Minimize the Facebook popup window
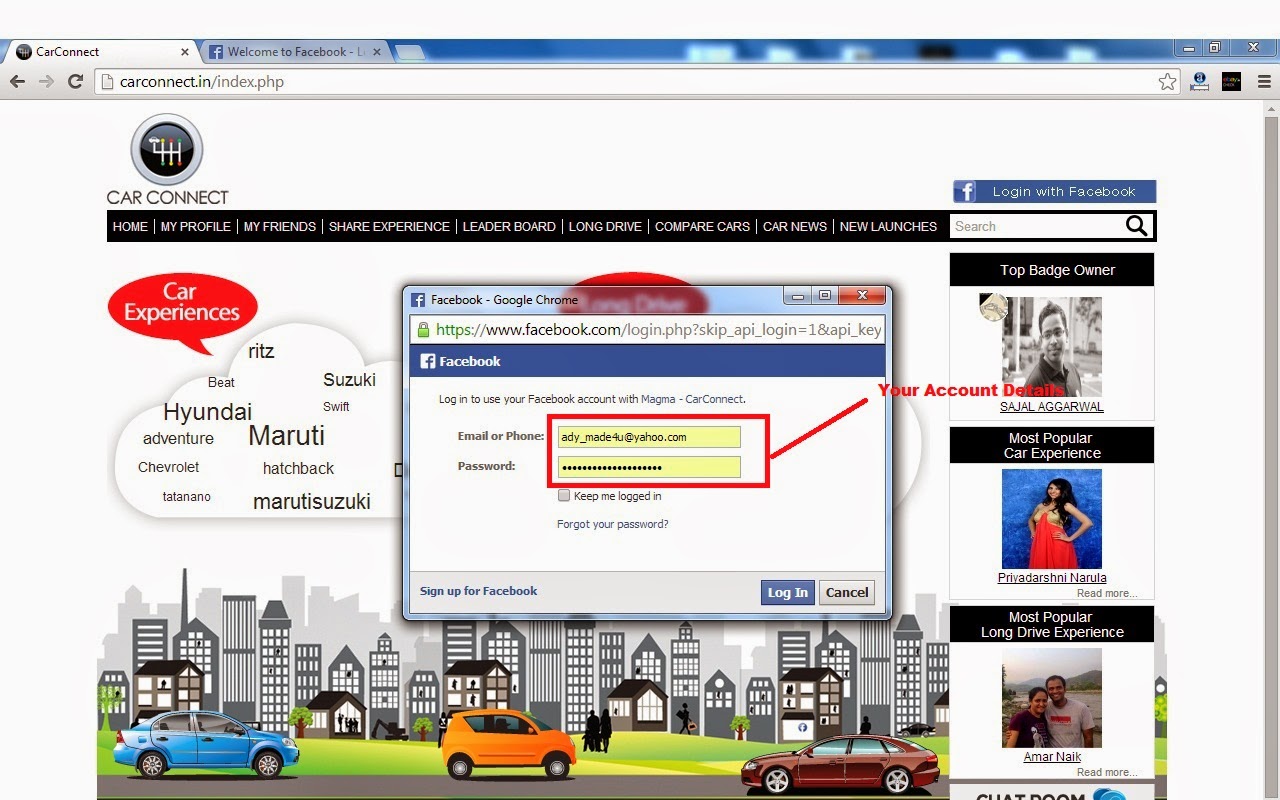Image resolution: width=1280 pixels, height=800 pixels. [x=798, y=296]
